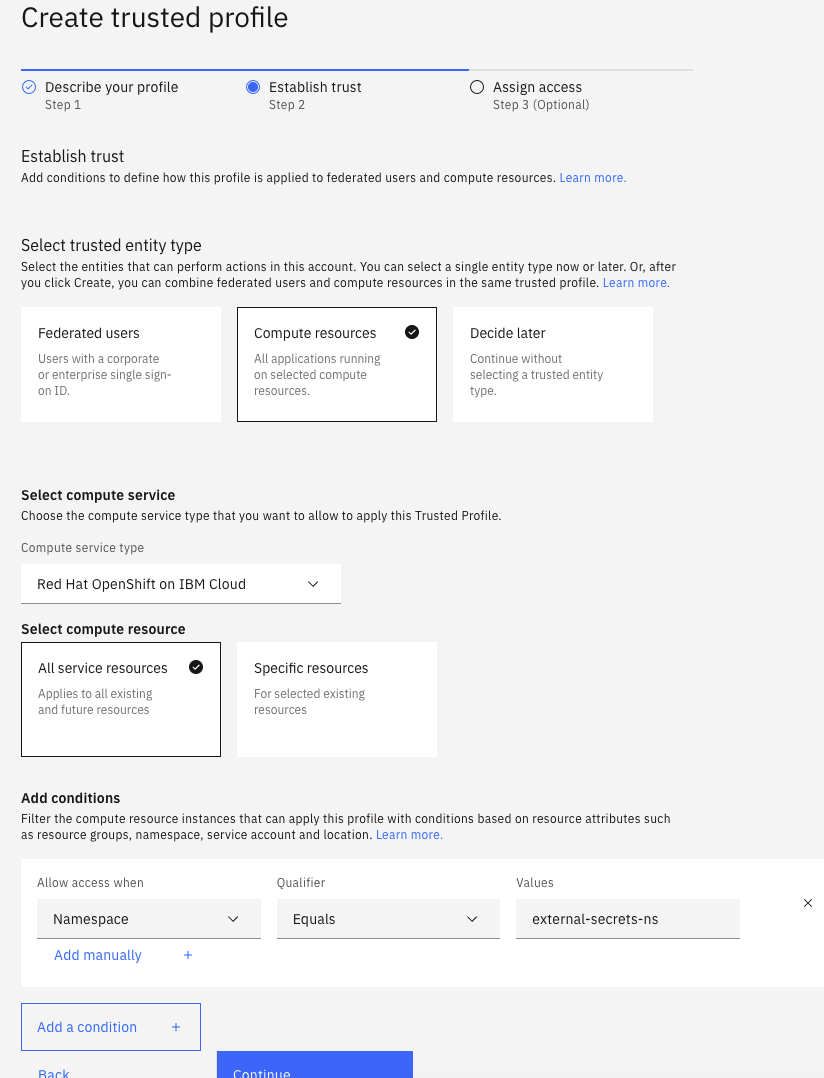Select the Federated users entity type

tap(121, 364)
